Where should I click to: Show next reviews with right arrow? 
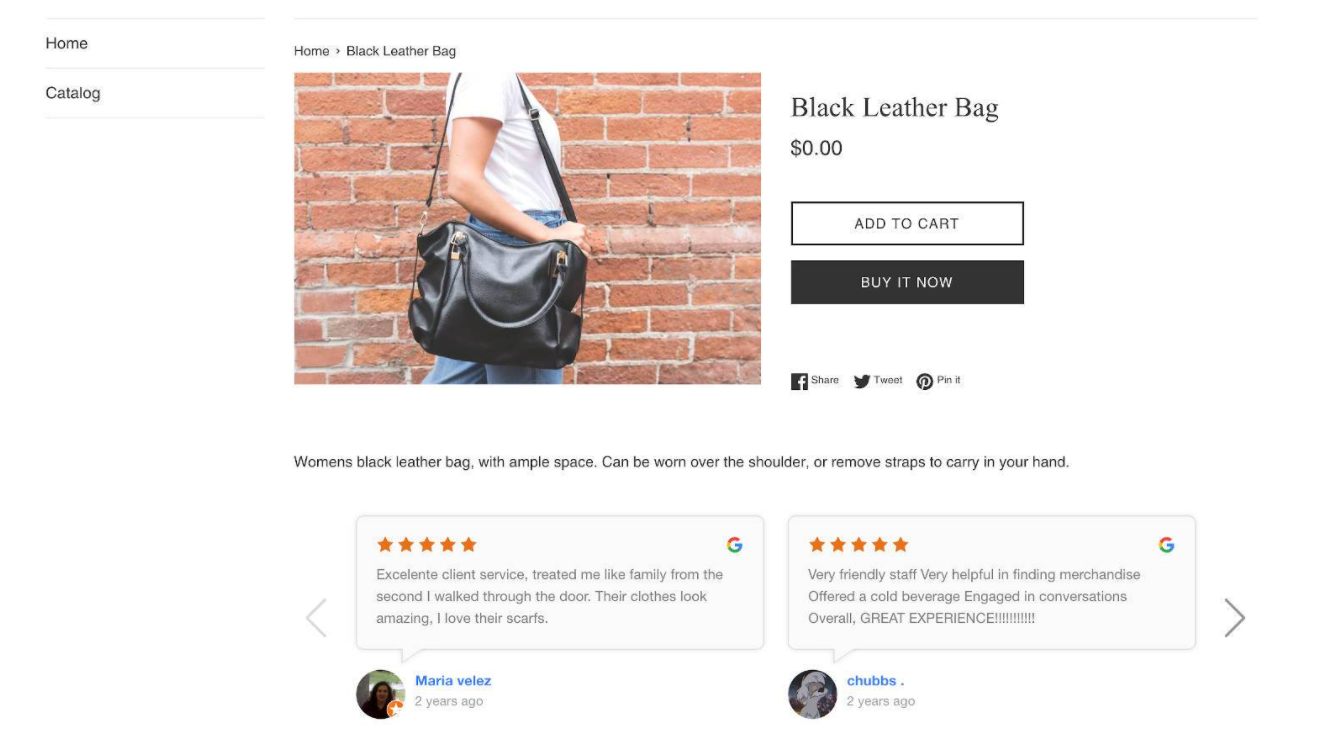coord(1235,618)
